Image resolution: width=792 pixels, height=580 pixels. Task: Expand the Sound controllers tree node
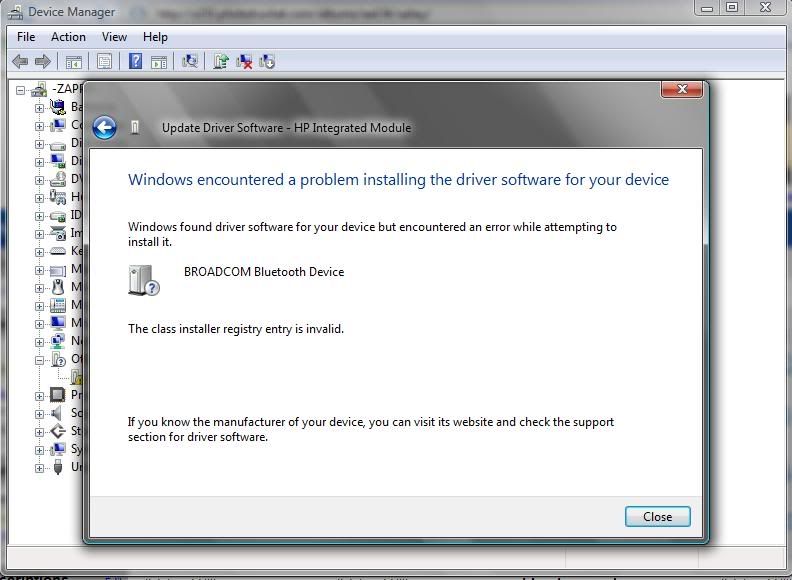[x=39, y=414]
